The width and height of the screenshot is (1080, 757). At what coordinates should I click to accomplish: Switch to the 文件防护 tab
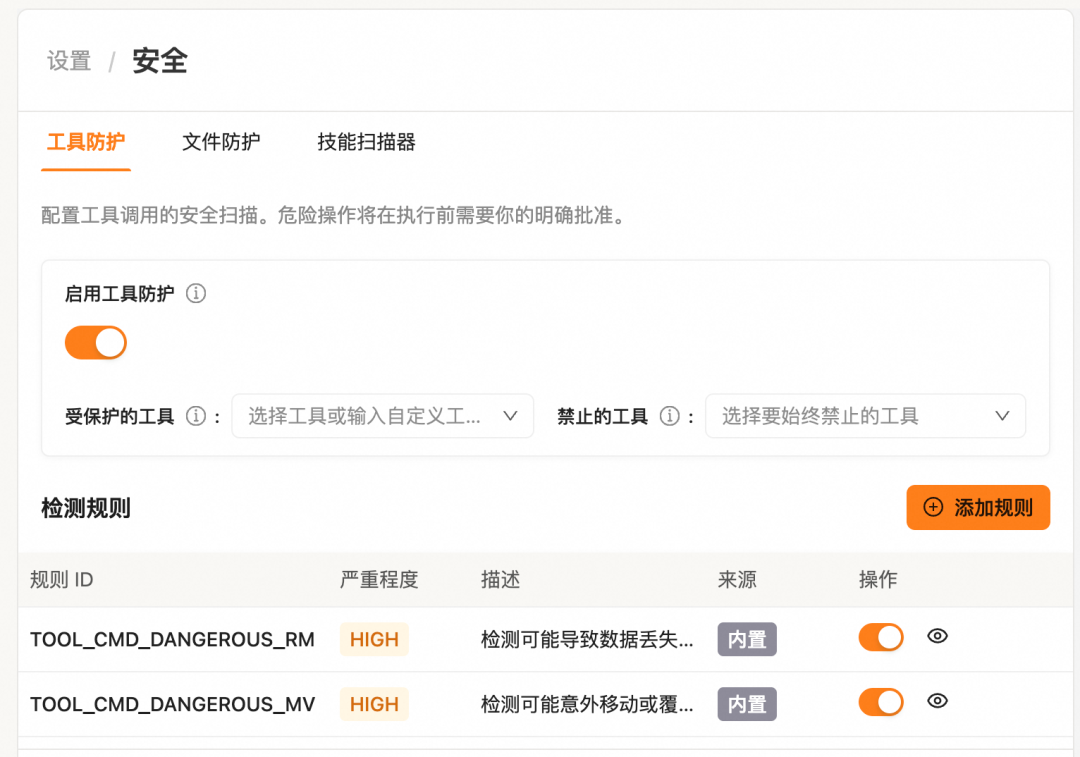tap(220, 143)
